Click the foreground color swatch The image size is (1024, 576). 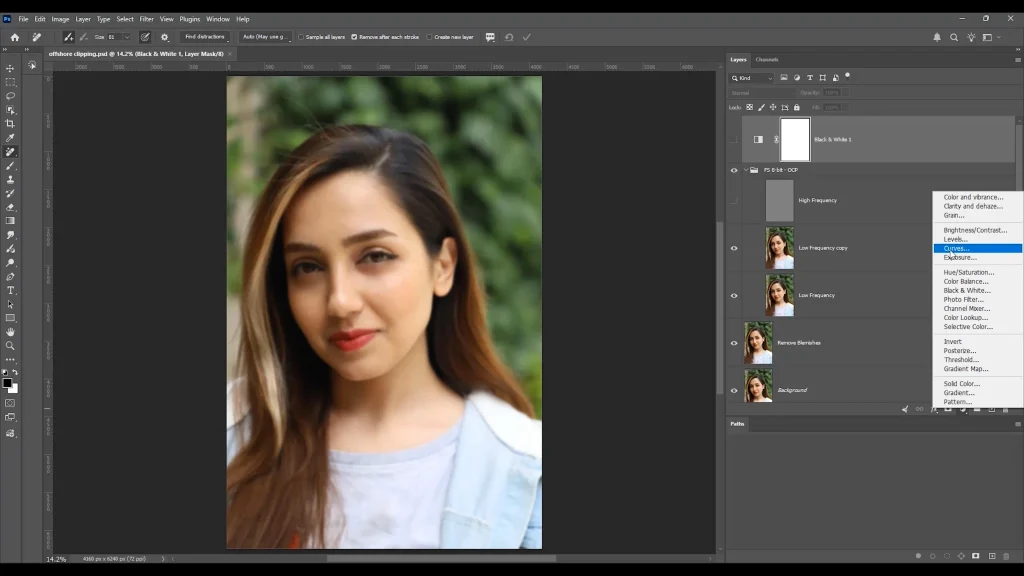pyautogui.click(x=7, y=383)
